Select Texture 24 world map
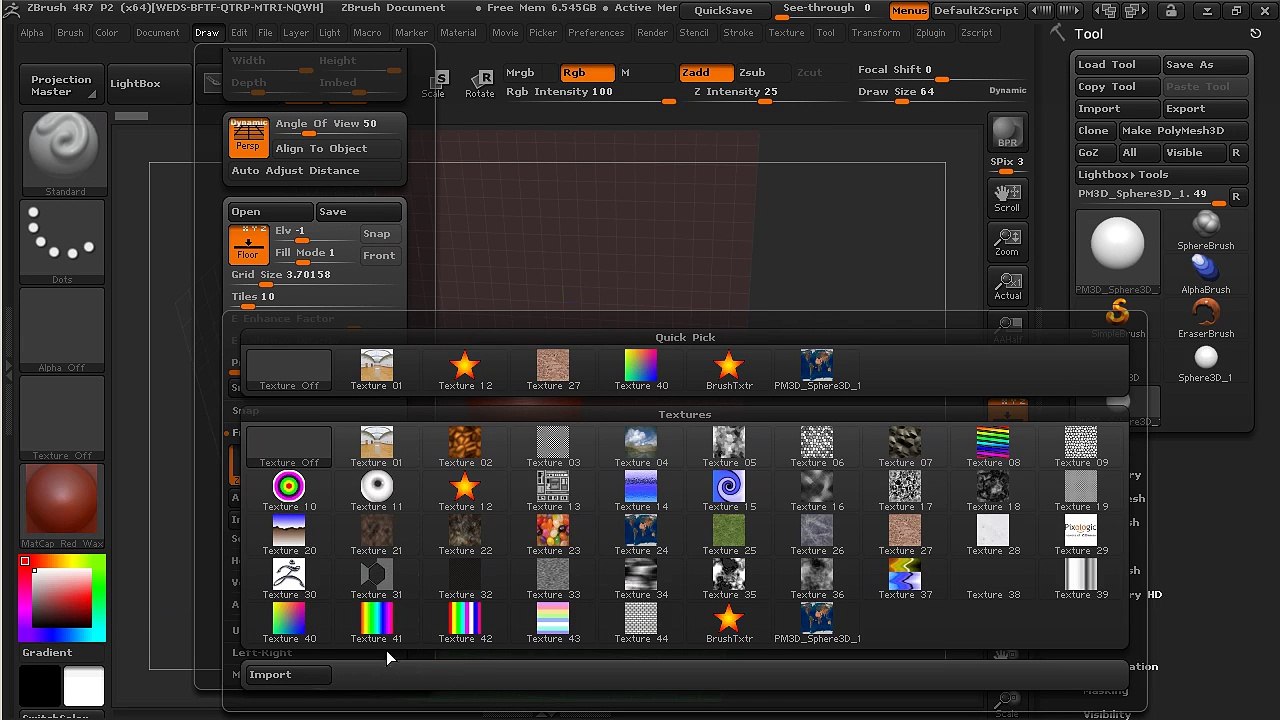1280x720 pixels. tap(641, 535)
